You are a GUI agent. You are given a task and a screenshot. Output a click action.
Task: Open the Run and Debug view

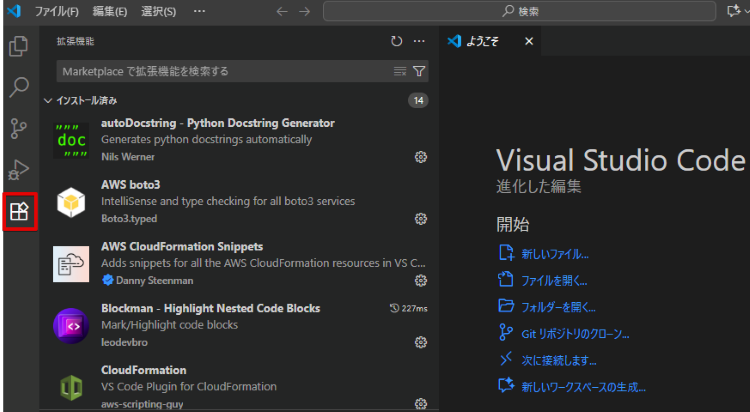click(19, 170)
